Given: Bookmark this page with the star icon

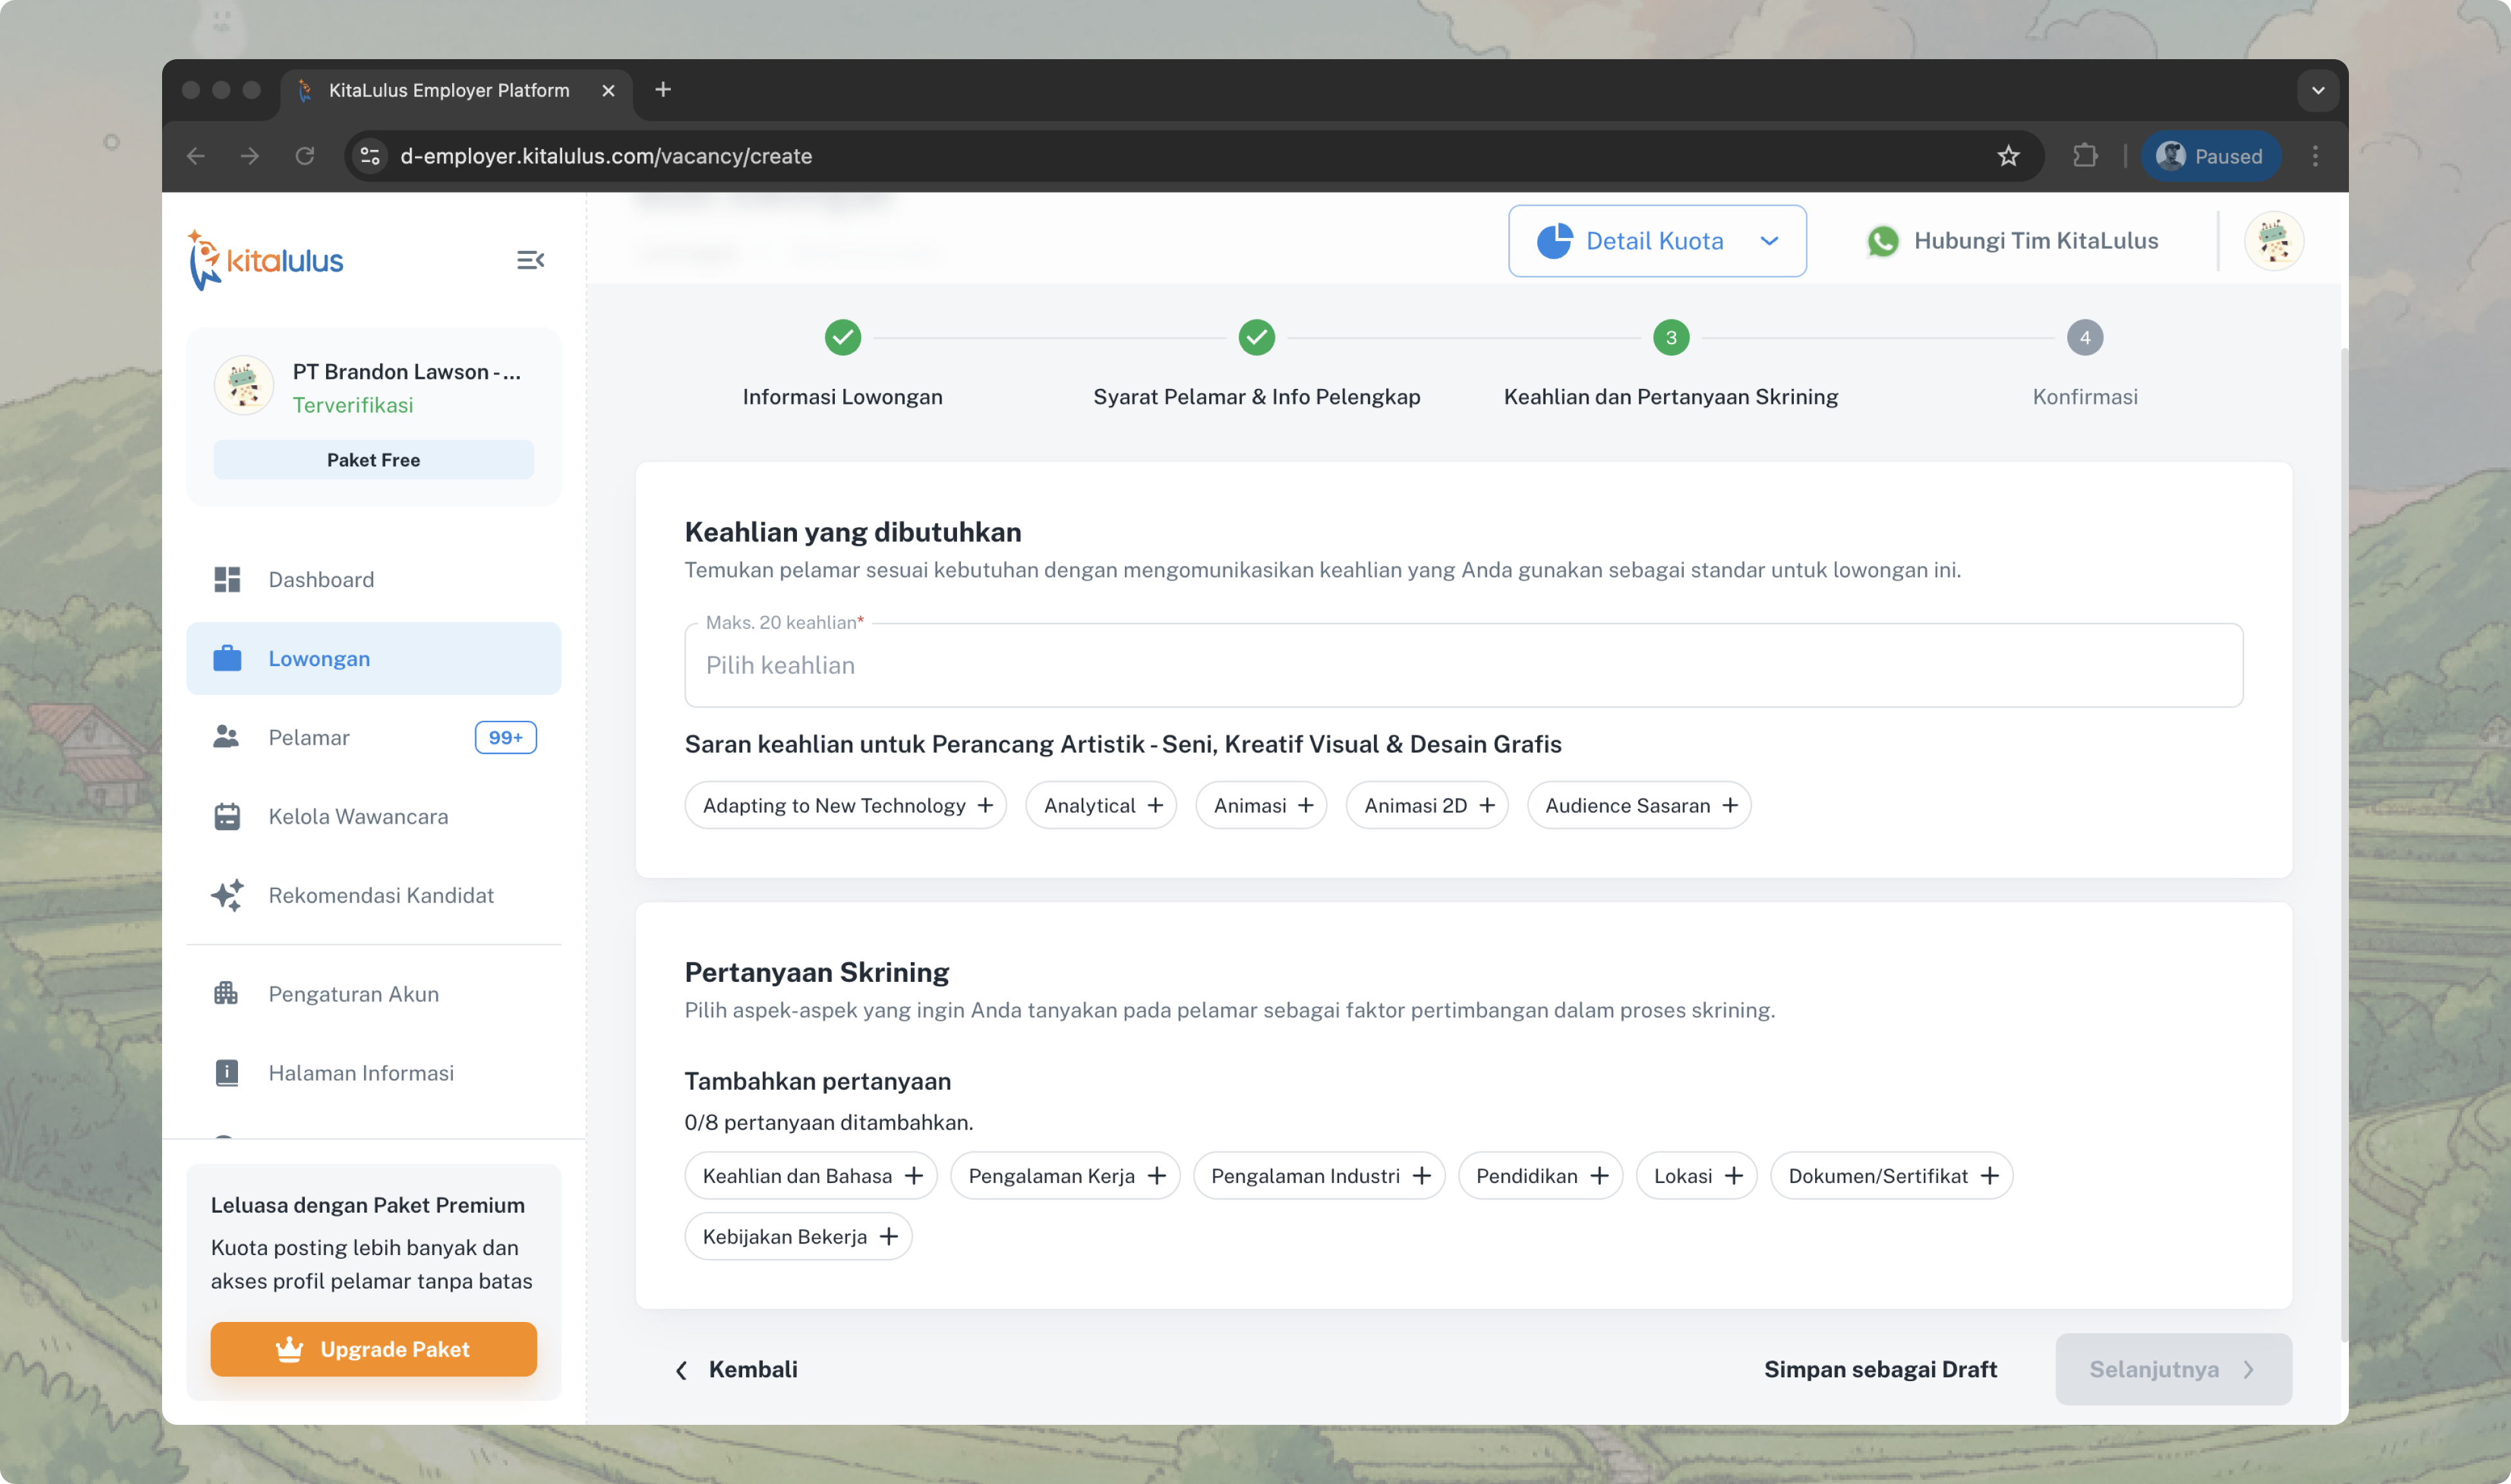Looking at the screenshot, I should pyautogui.click(x=2008, y=156).
